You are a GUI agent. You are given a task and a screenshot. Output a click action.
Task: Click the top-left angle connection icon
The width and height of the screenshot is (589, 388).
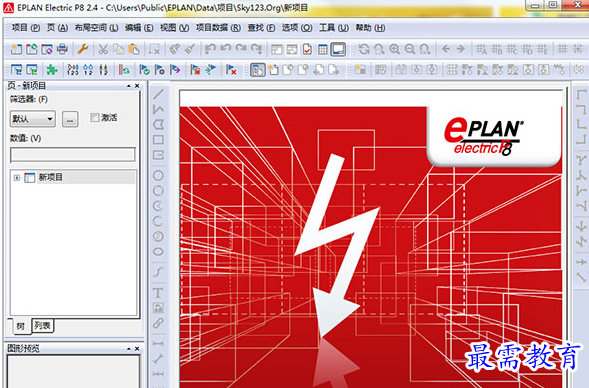pyautogui.click(x=581, y=94)
